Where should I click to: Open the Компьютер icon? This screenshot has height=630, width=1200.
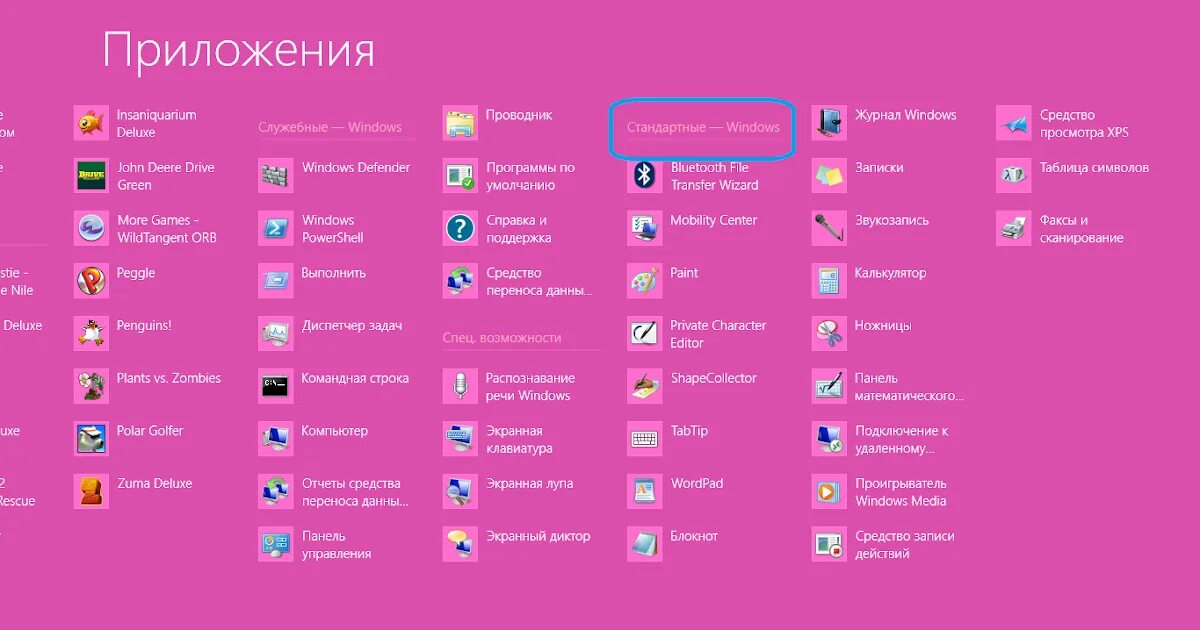pyautogui.click(x=276, y=439)
